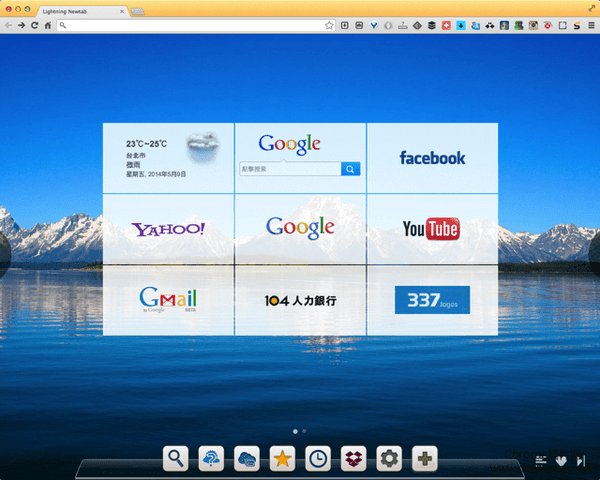600x480 pixels.
Task: Click the blue Google search button
Action: (350, 170)
